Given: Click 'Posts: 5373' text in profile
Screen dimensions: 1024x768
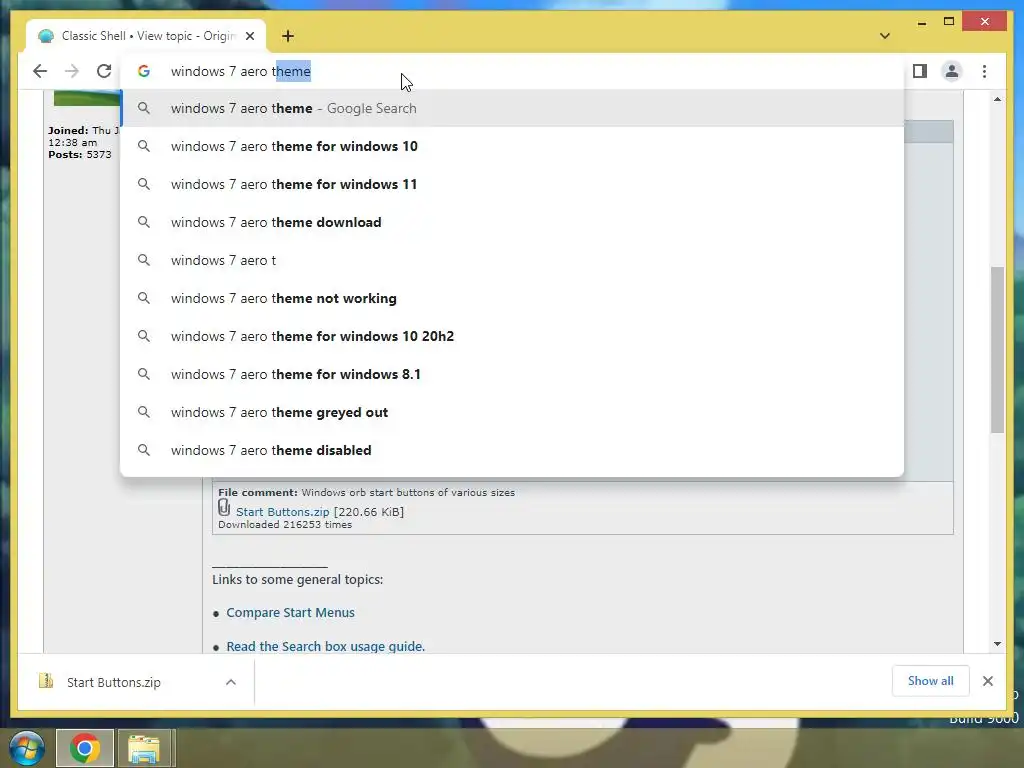Looking at the screenshot, I should [x=80, y=155].
